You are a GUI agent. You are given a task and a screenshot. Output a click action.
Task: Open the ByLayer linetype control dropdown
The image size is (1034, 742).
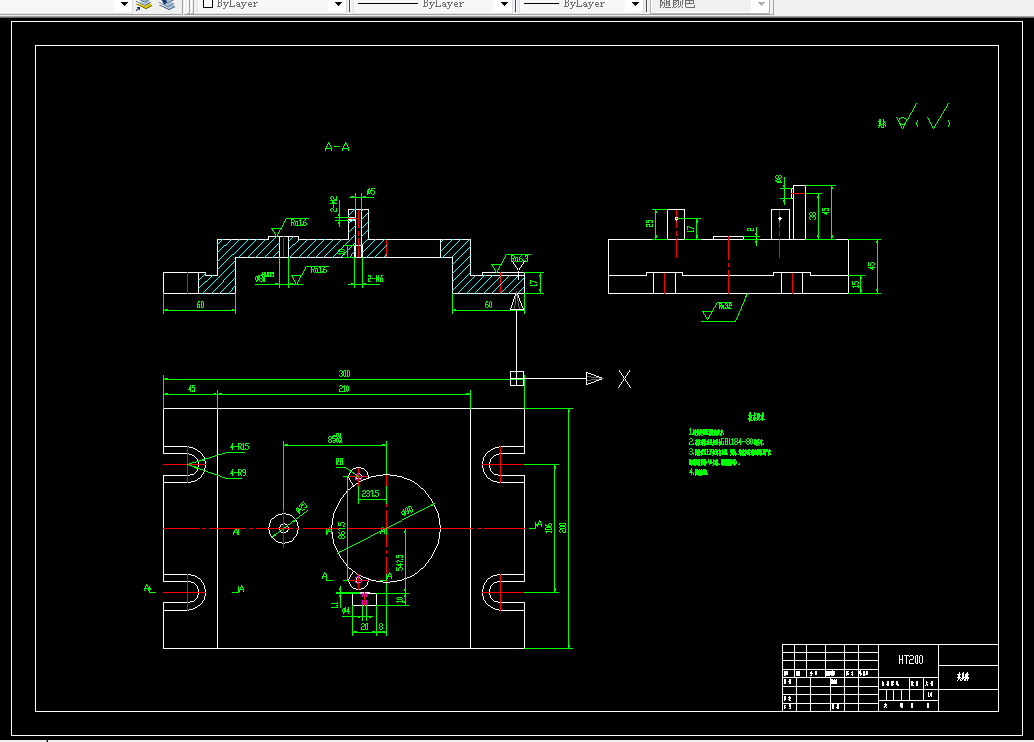tap(504, 5)
